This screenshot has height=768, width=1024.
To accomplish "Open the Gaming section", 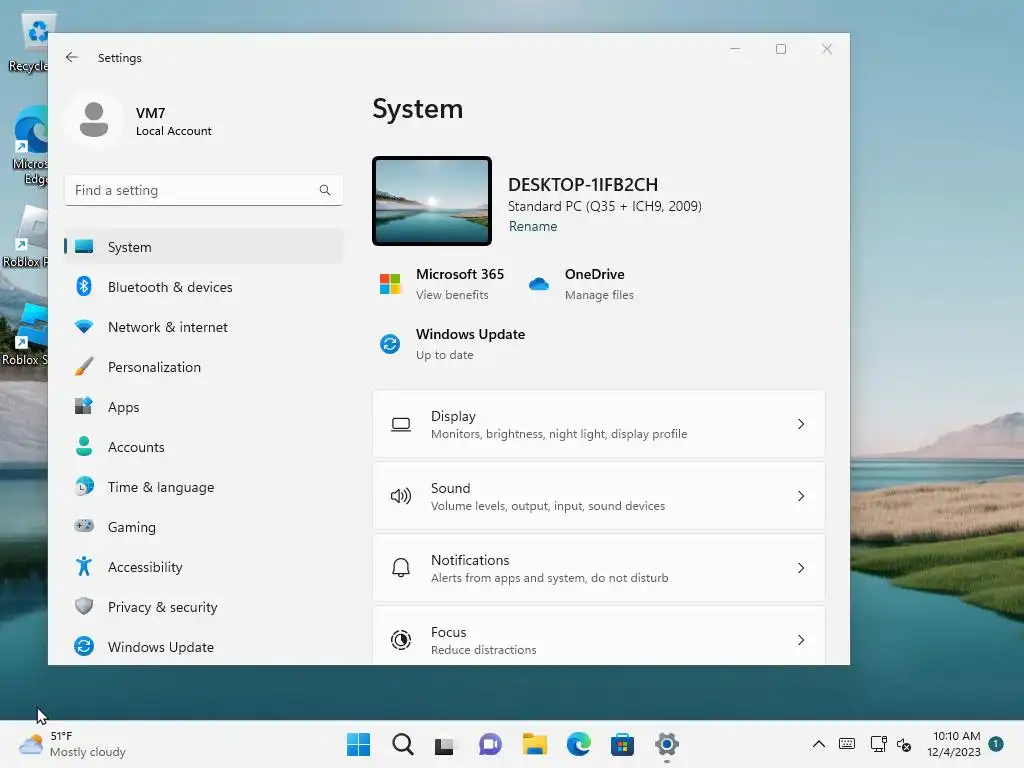I will (204, 527).
